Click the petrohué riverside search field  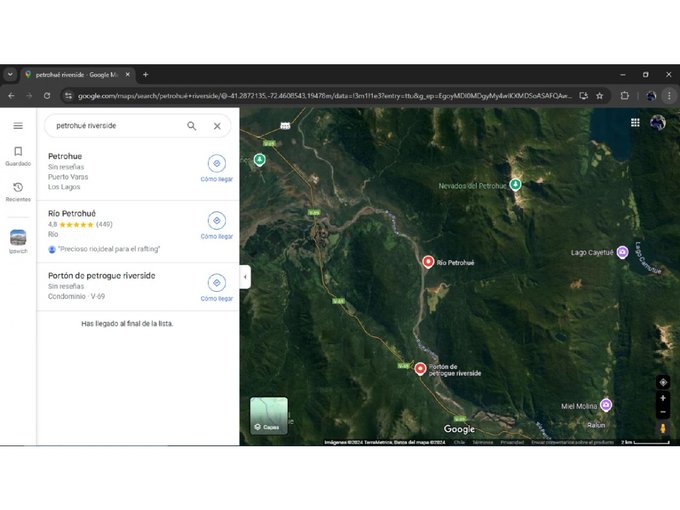pyautogui.click(x=115, y=126)
